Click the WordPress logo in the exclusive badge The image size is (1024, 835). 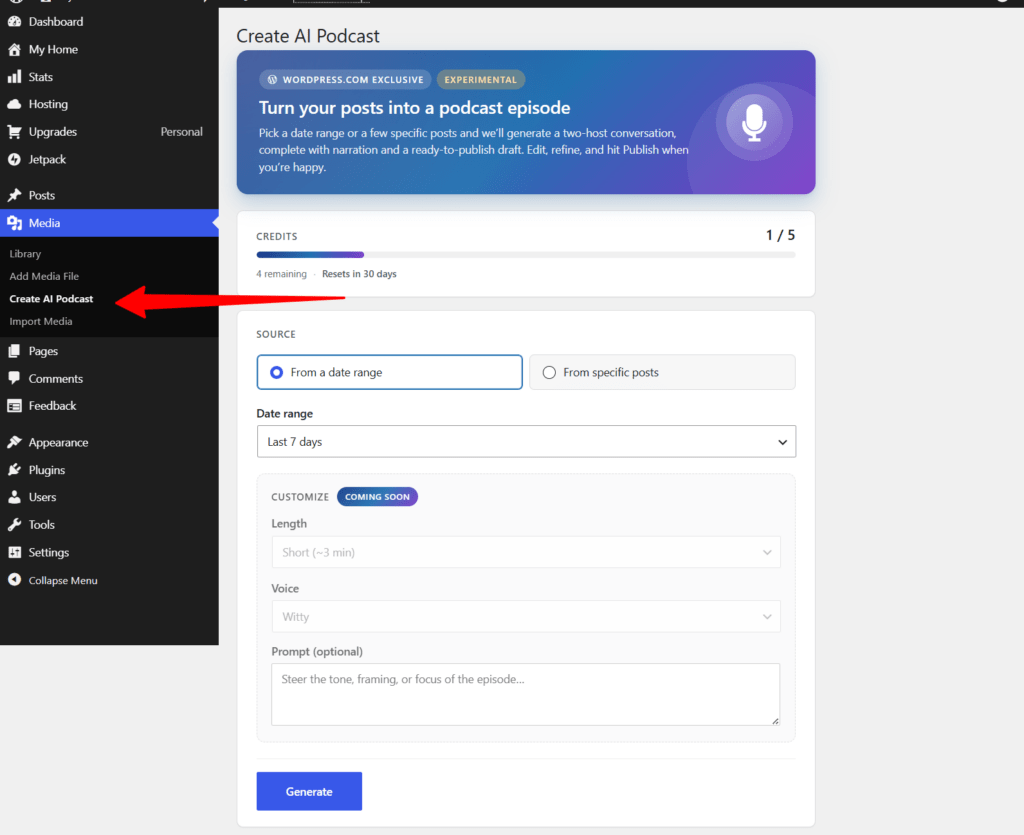(272, 80)
